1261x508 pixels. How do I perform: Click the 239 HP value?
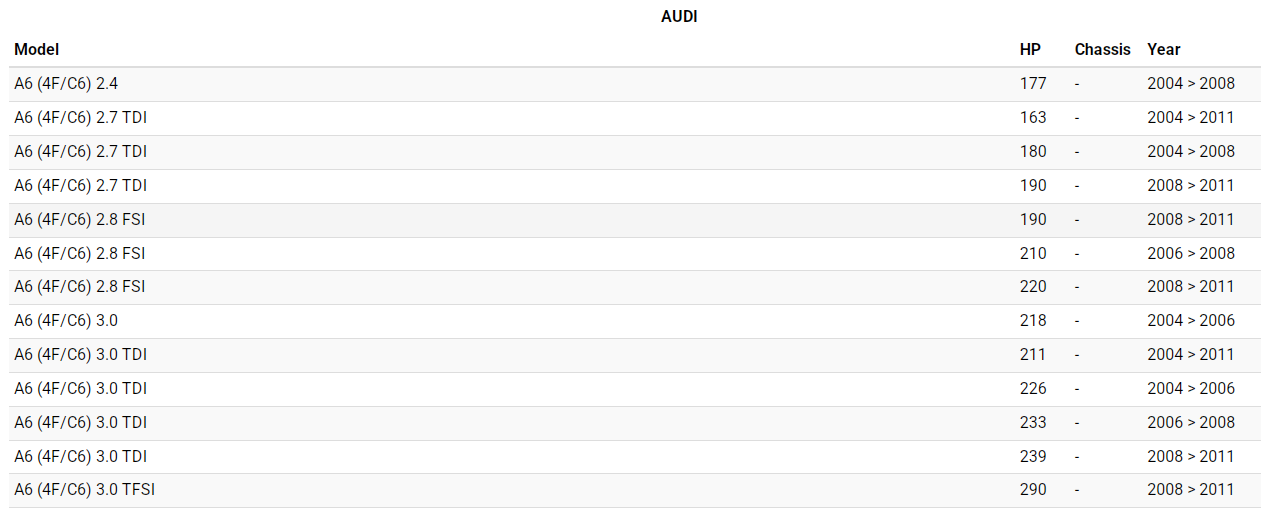[1033, 457]
